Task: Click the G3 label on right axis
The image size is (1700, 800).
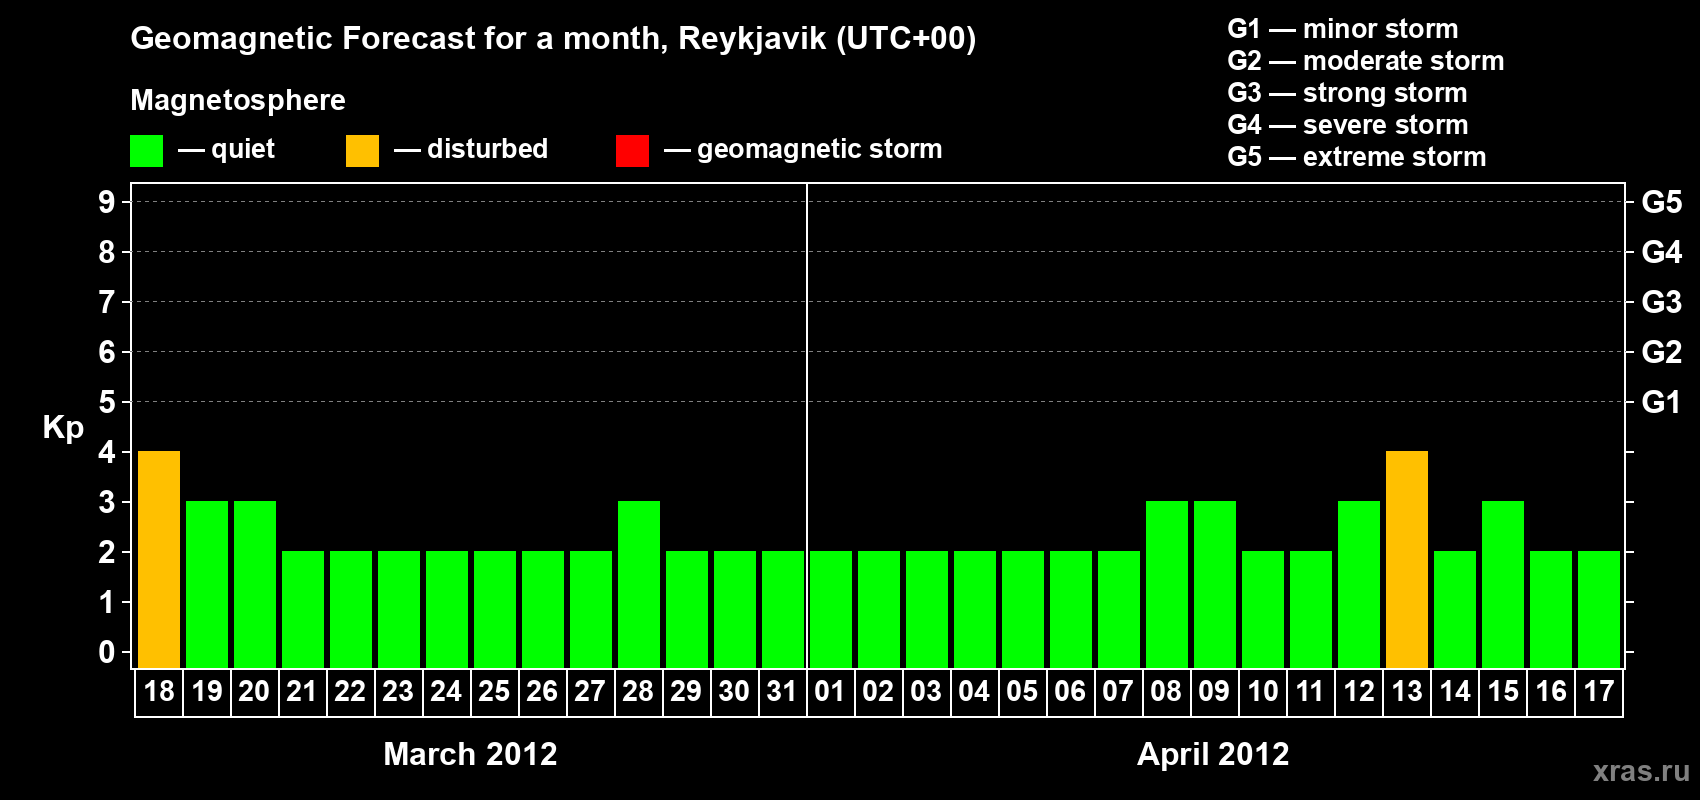Action: [1662, 302]
